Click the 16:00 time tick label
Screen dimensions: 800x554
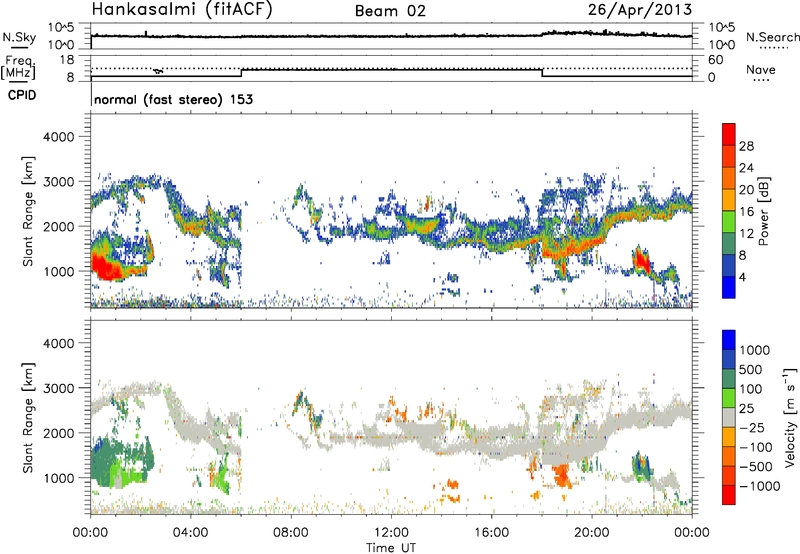click(x=491, y=533)
